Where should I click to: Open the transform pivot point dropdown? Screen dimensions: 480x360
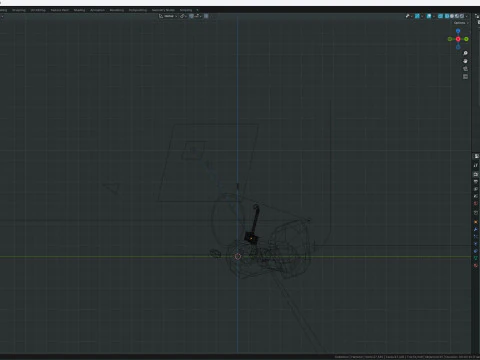(183, 16)
